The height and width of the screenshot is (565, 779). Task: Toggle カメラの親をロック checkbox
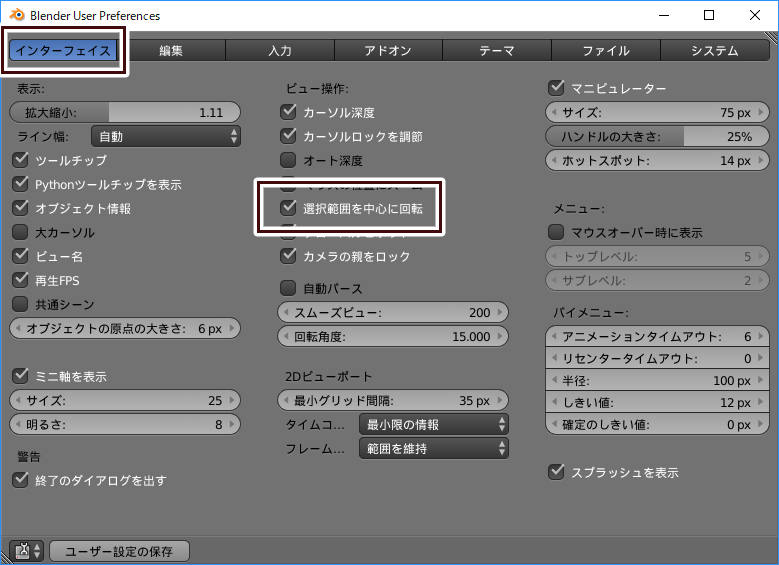pyautogui.click(x=288, y=256)
